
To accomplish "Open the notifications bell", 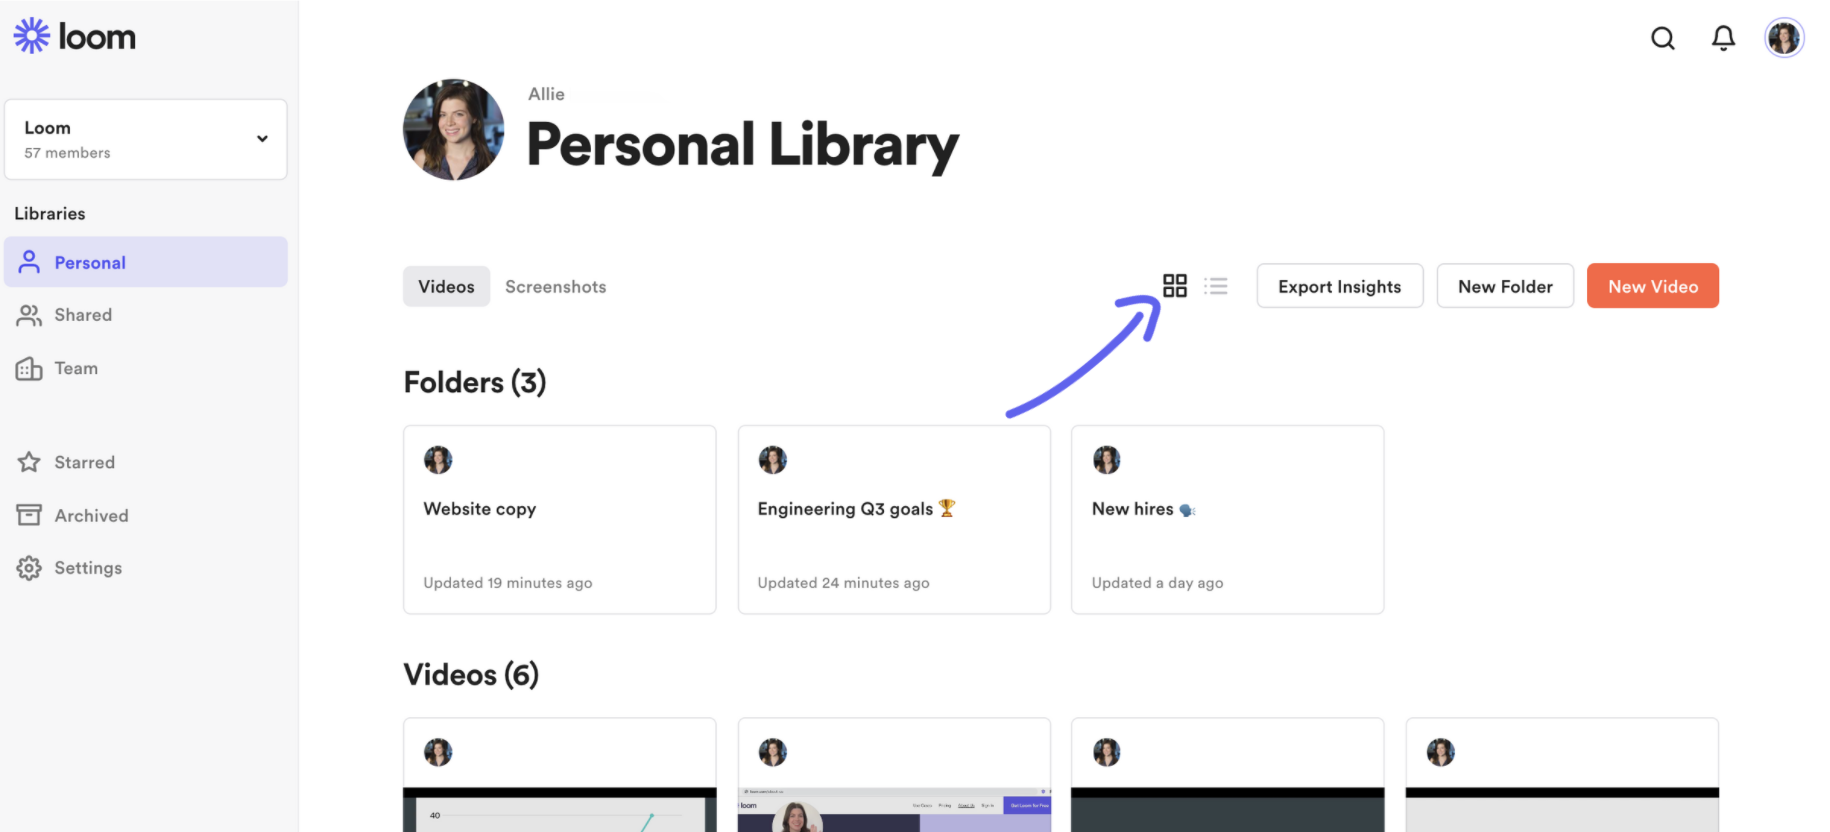I will [x=1723, y=38].
